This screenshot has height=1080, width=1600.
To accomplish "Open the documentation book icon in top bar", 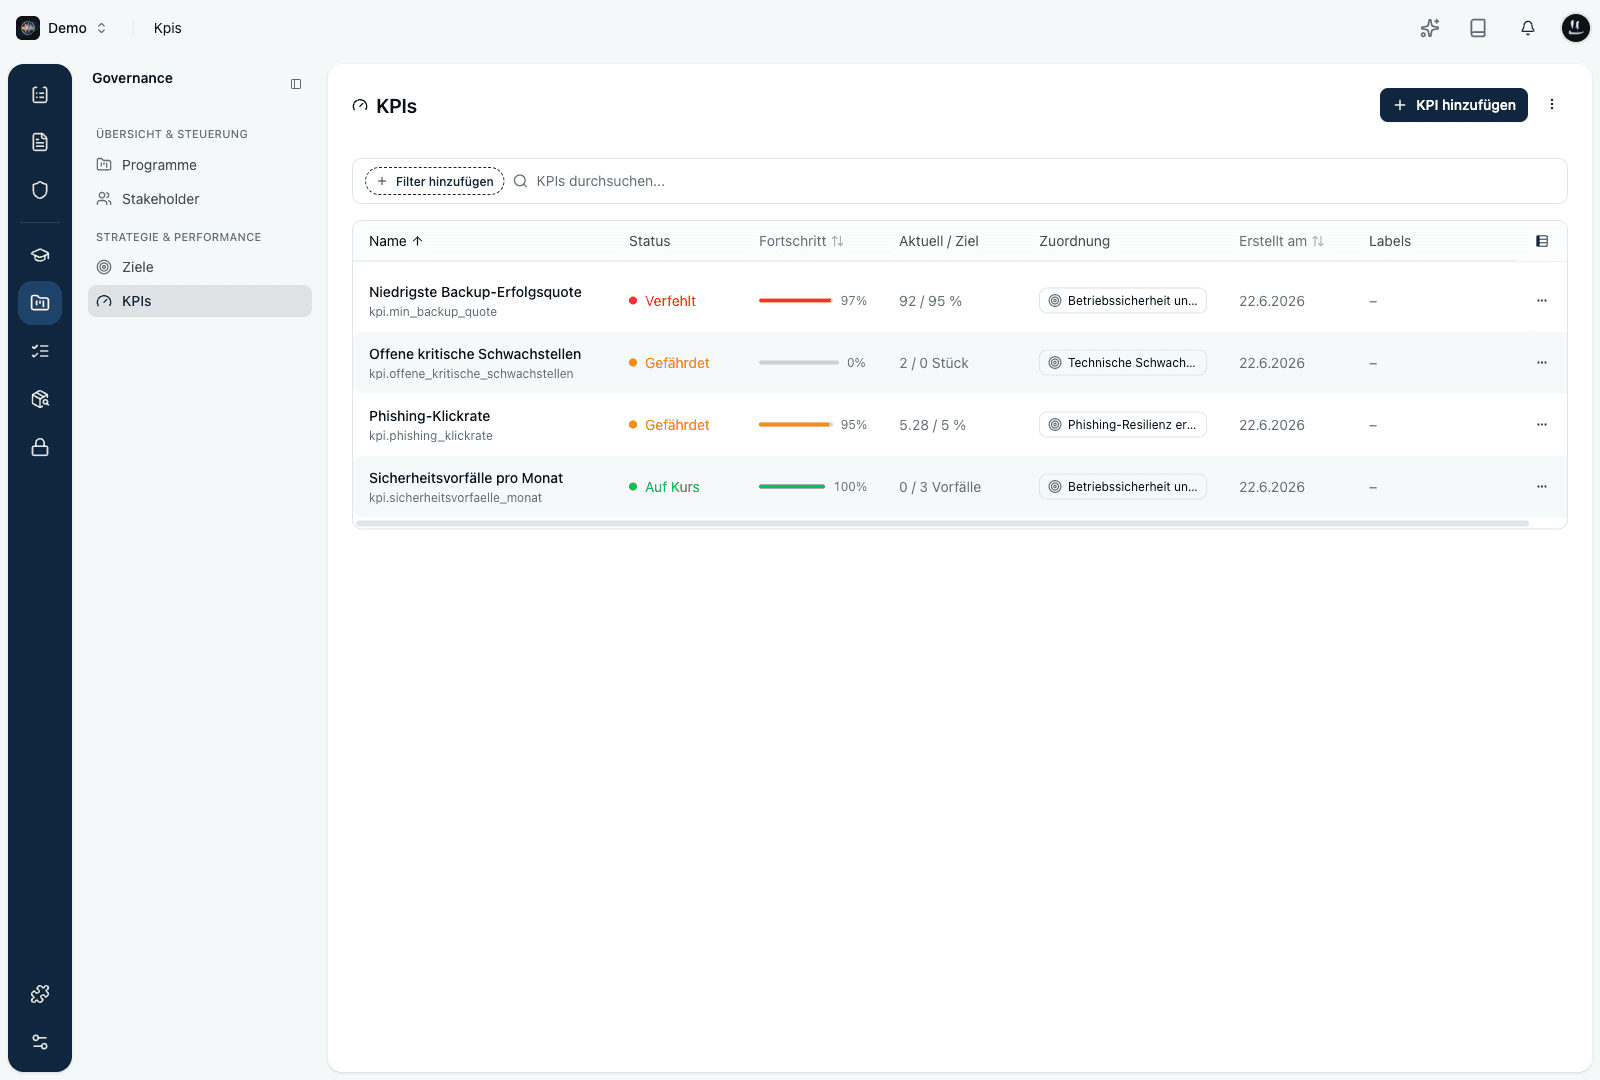I will (x=1478, y=28).
